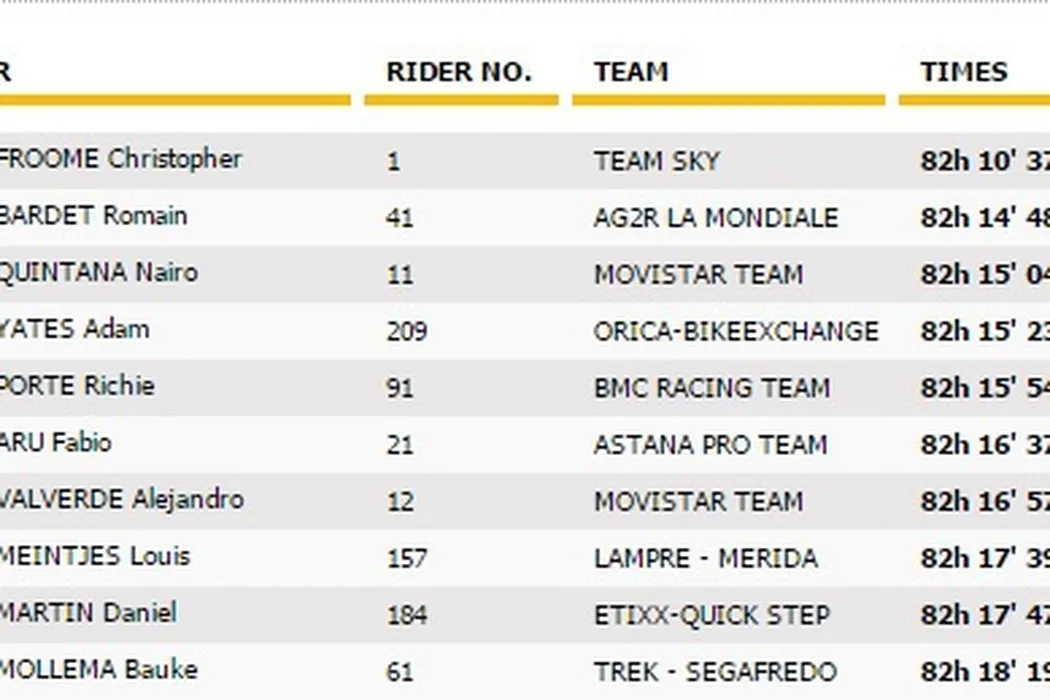Select rider VALVERDE Alejandro

pos(121,499)
